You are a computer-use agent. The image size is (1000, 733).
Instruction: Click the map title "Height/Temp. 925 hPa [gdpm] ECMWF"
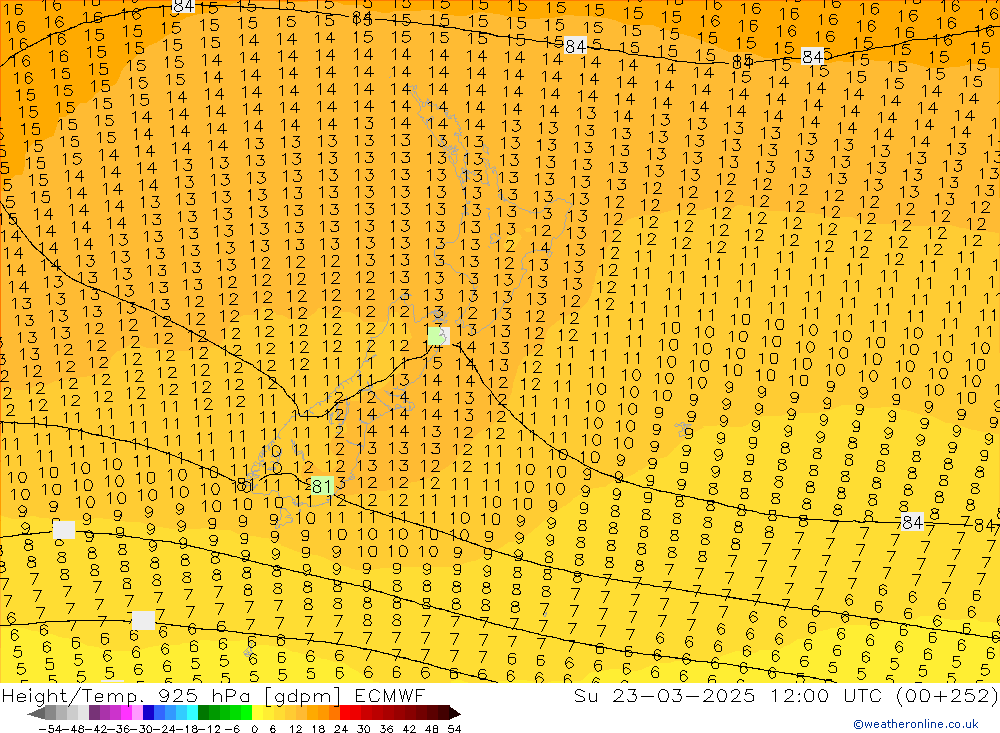[x=213, y=695]
